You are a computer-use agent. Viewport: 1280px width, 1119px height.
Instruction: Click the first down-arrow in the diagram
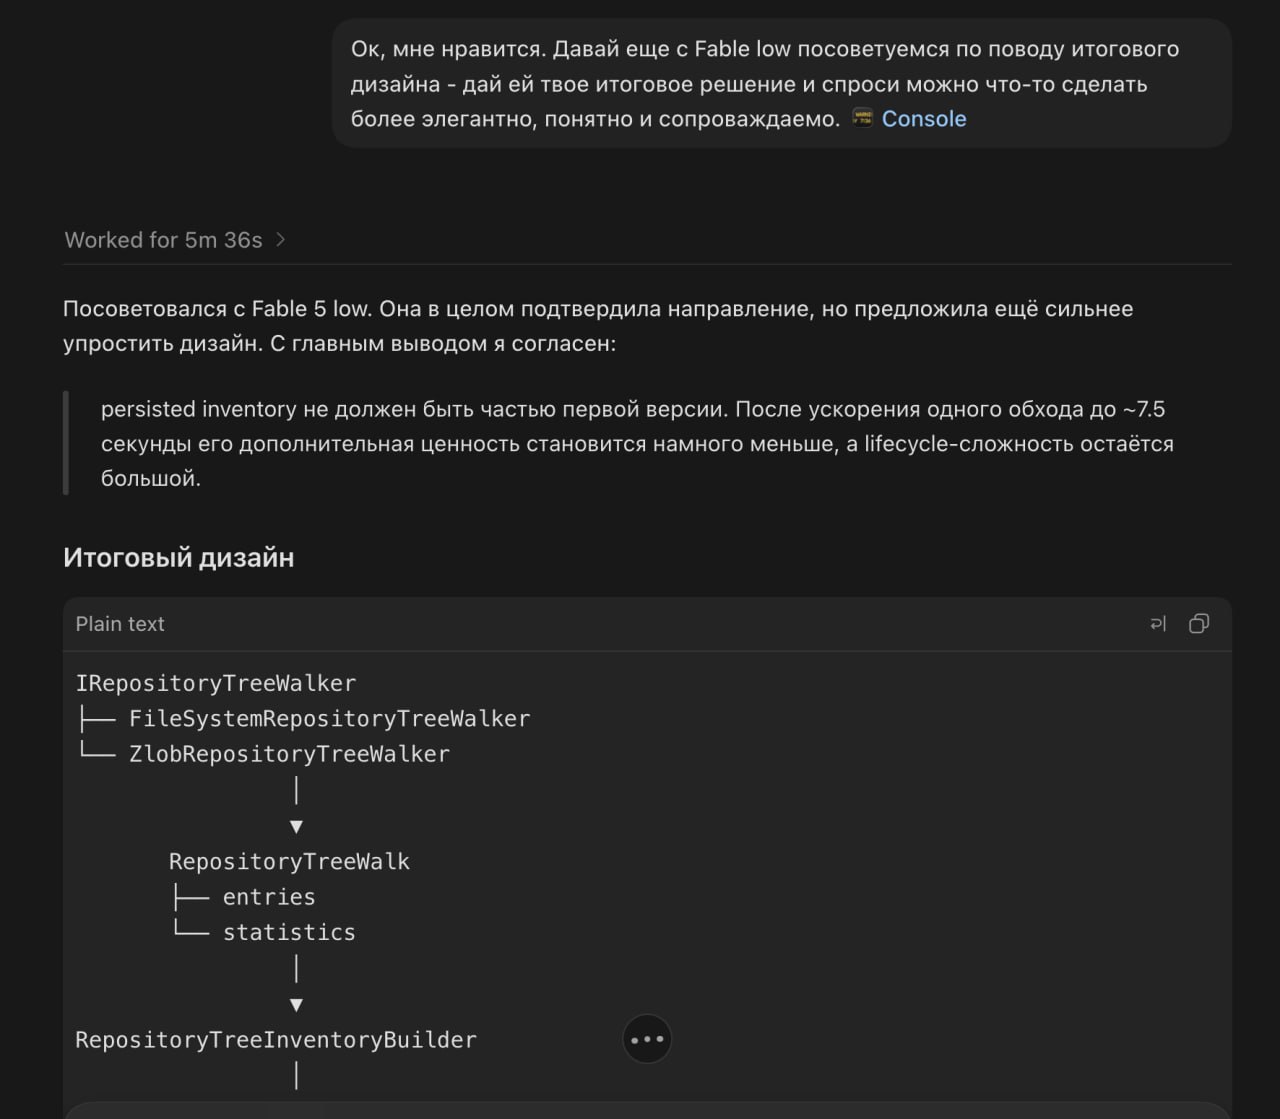click(x=296, y=826)
